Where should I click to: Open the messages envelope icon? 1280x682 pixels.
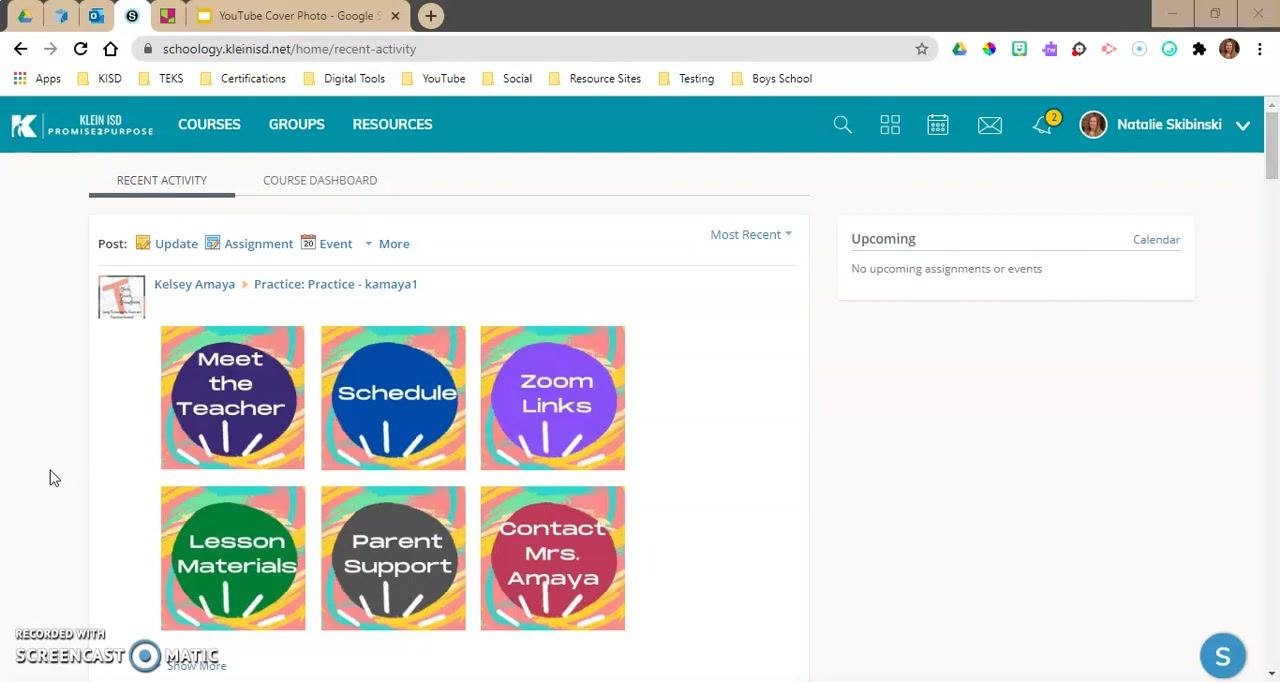pyautogui.click(x=990, y=124)
